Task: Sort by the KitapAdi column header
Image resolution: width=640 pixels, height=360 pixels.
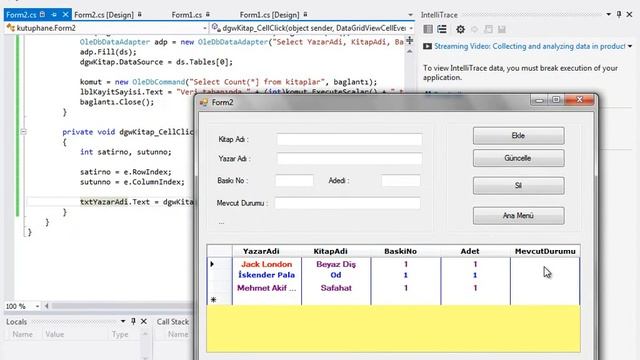Action: click(x=336, y=251)
